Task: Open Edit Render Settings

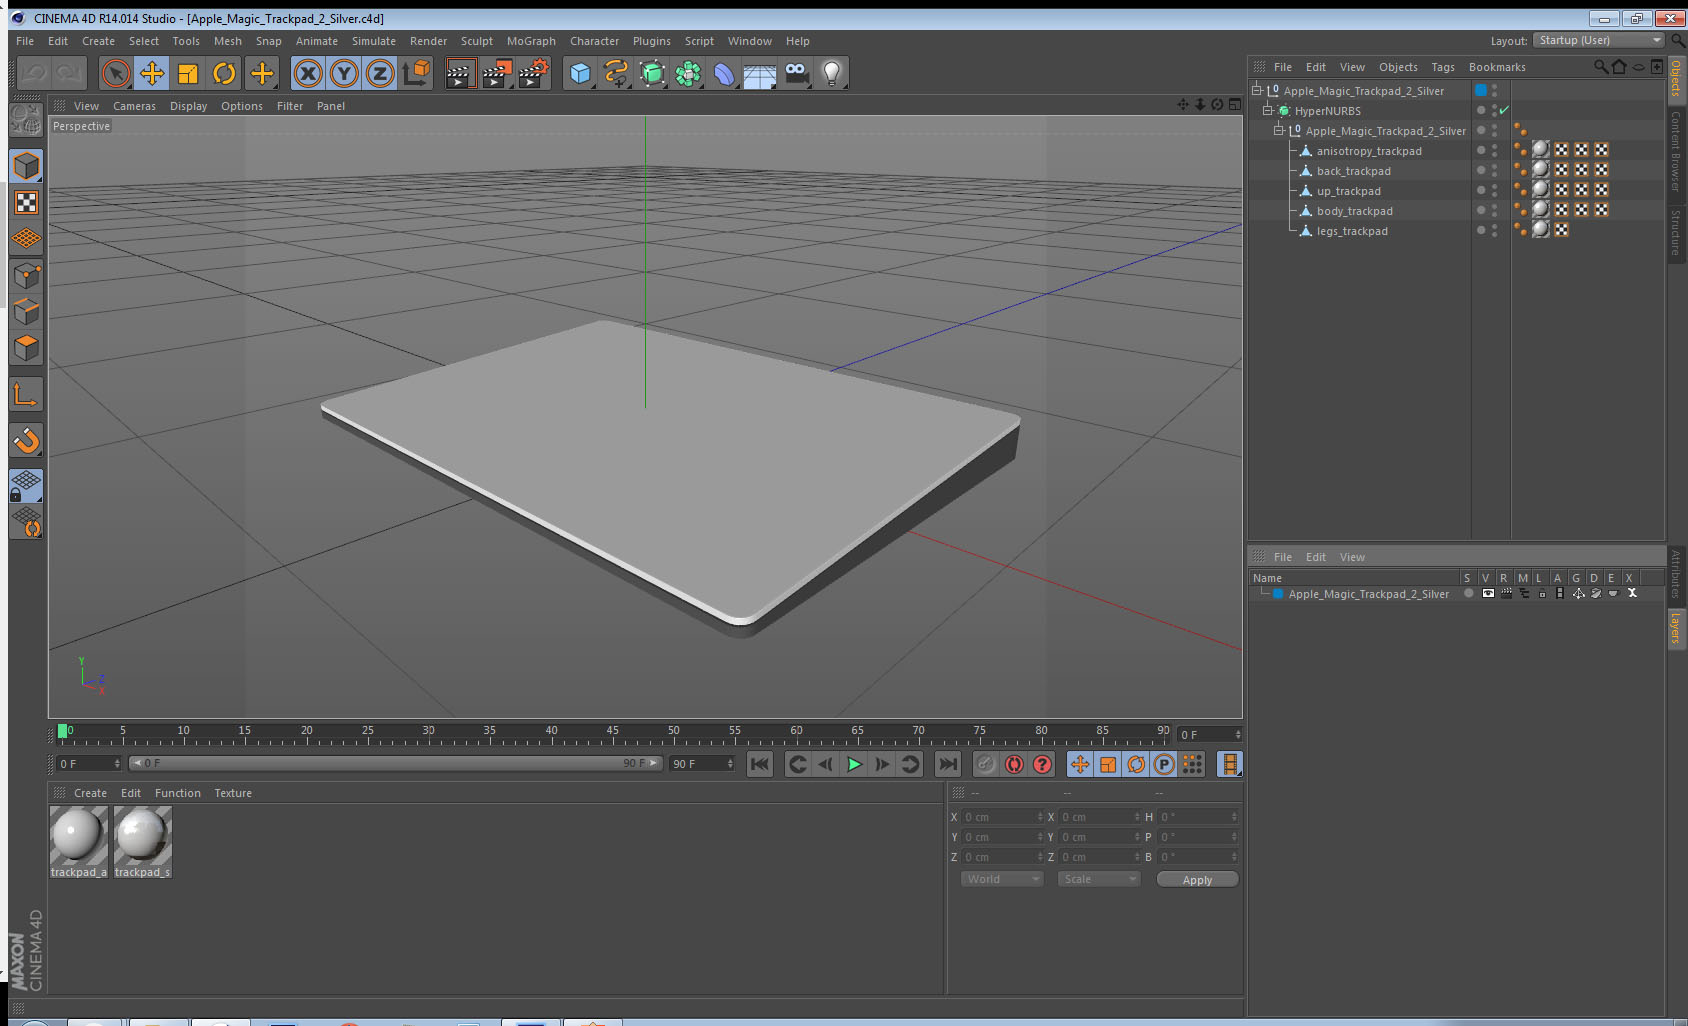Action: click(x=534, y=73)
